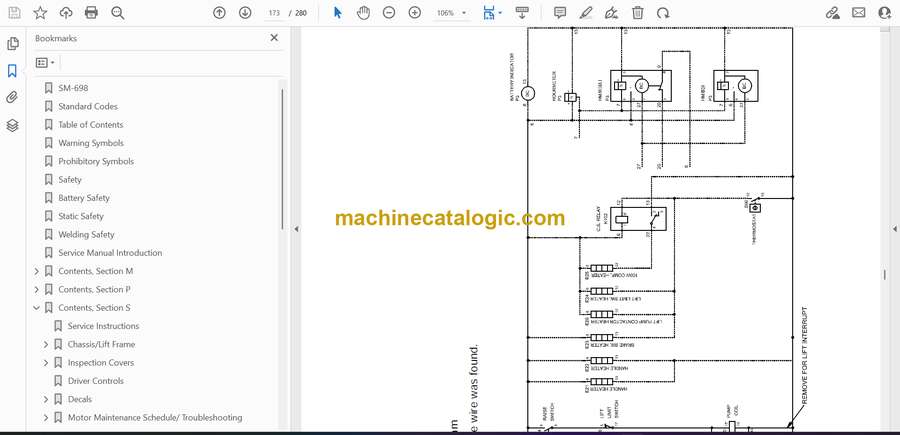This screenshot has height=435, width=900.
Task: Open the zoom level 106% dropdown
Action: (x=451, y=13)
